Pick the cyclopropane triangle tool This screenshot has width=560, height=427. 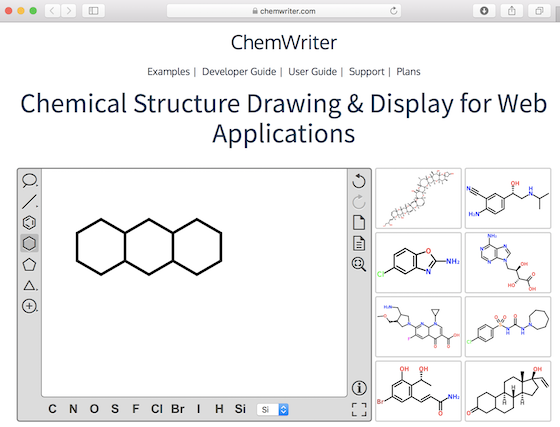[29, 285]
